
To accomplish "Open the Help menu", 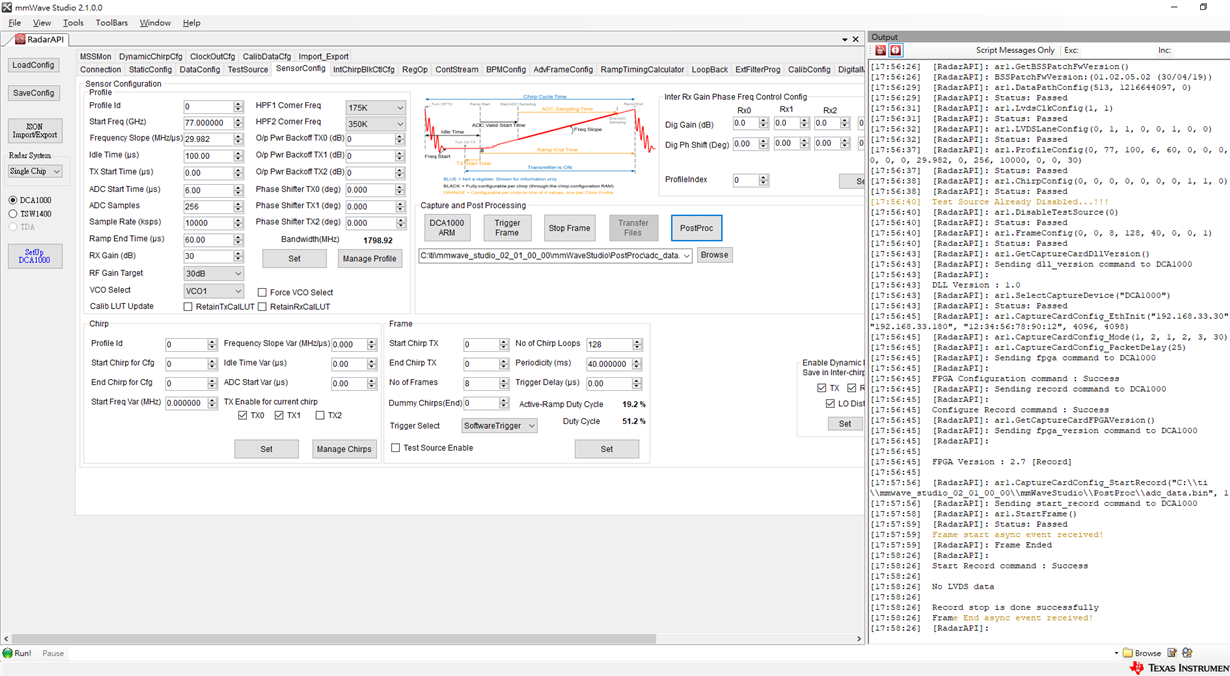I will (x=191, y=23).
